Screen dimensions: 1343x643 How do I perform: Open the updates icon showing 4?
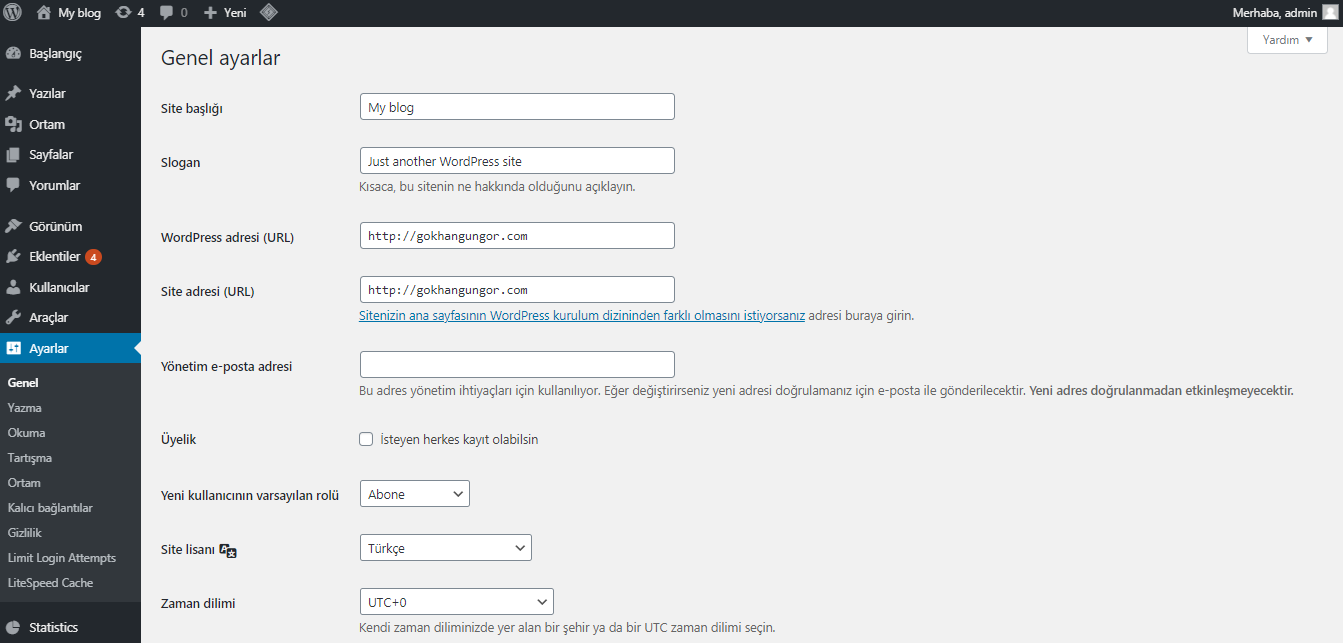123,13
